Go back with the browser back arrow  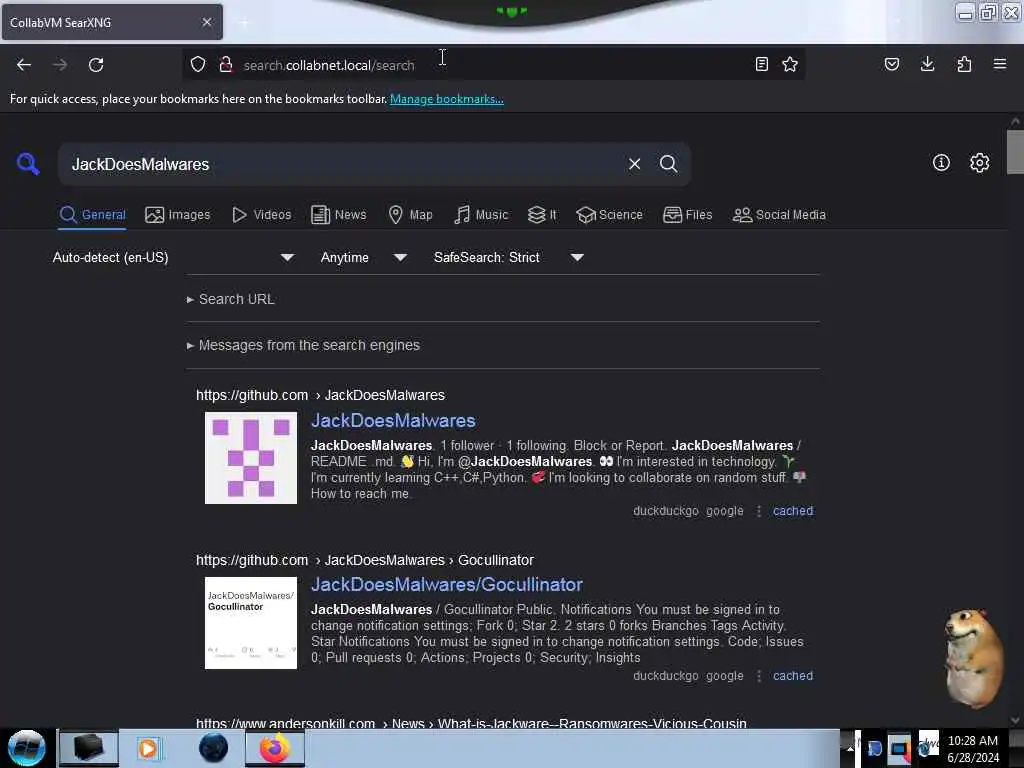(x=24, y=65)
